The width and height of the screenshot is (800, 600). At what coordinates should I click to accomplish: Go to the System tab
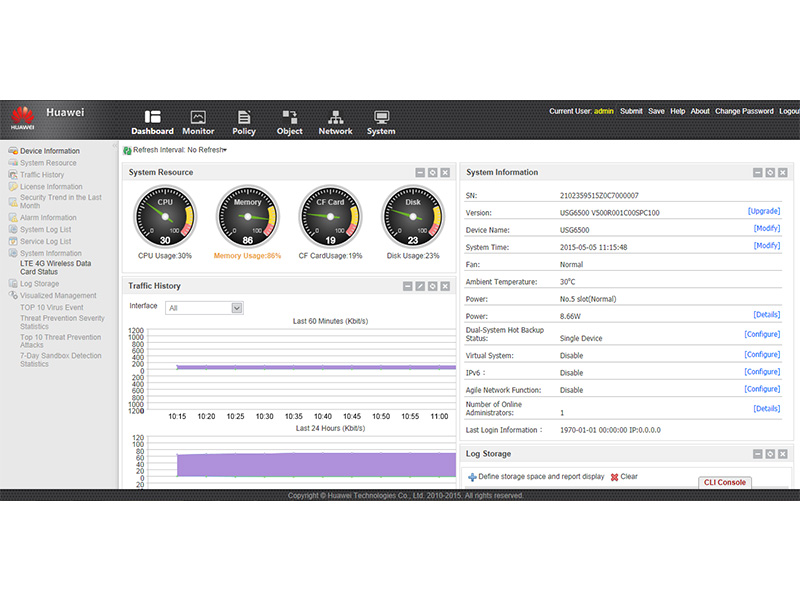click(381, 123)
